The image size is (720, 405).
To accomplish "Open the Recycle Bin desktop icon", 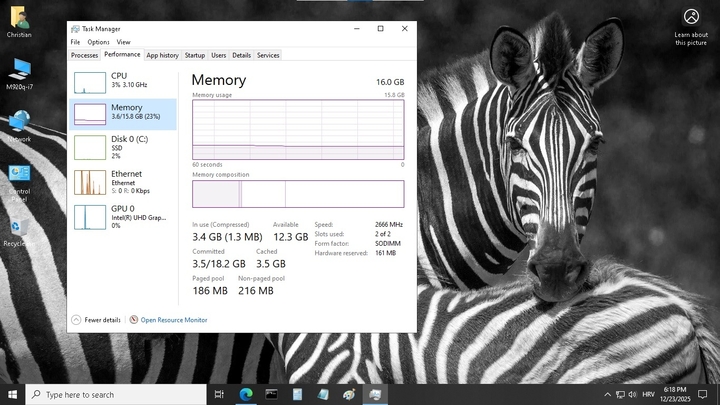I will [18, 229].
